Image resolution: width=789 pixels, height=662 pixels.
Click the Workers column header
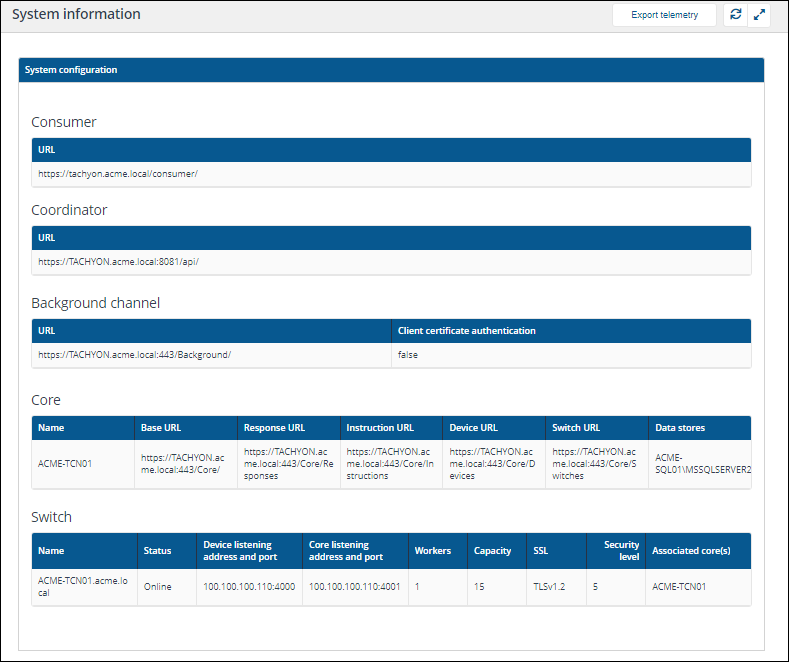click(x=433, y=551)
